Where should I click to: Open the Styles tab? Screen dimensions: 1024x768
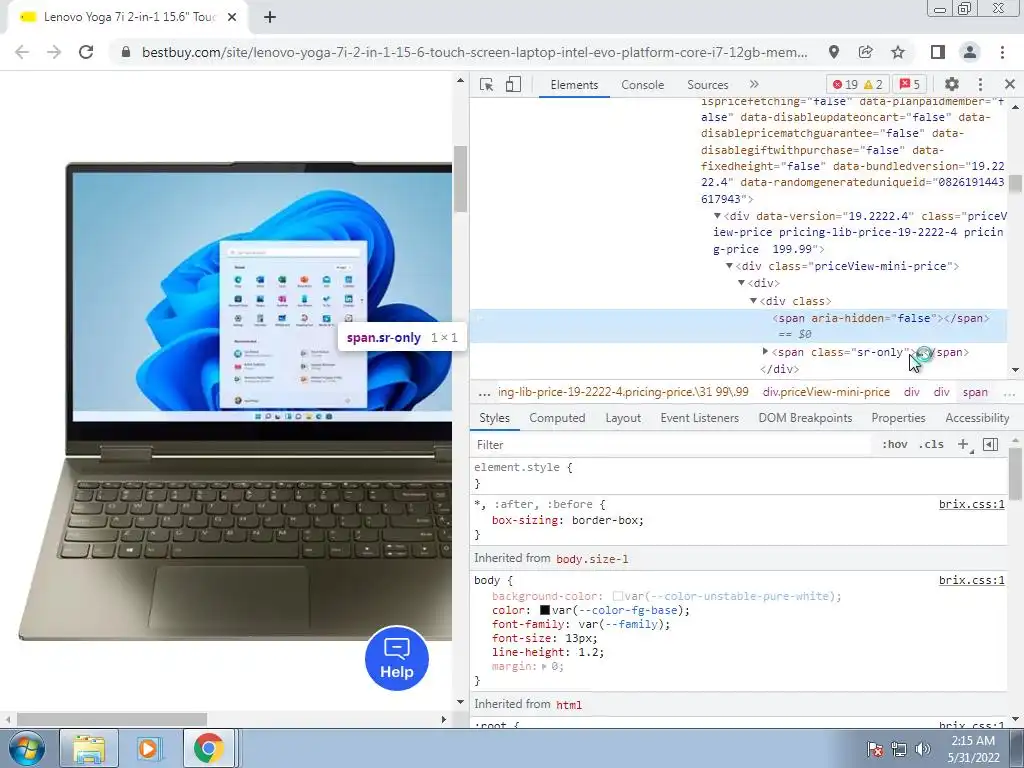point(494,418)
